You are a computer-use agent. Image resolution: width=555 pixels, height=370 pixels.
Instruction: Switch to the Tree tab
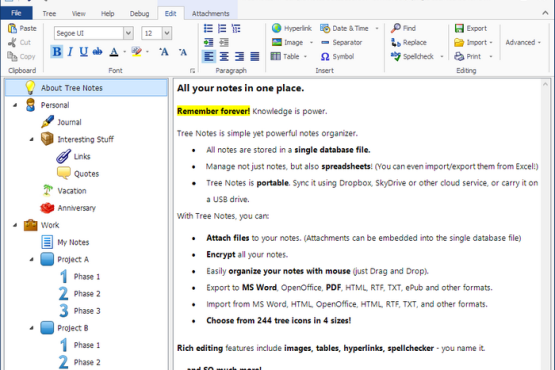(x=49, y=13)
